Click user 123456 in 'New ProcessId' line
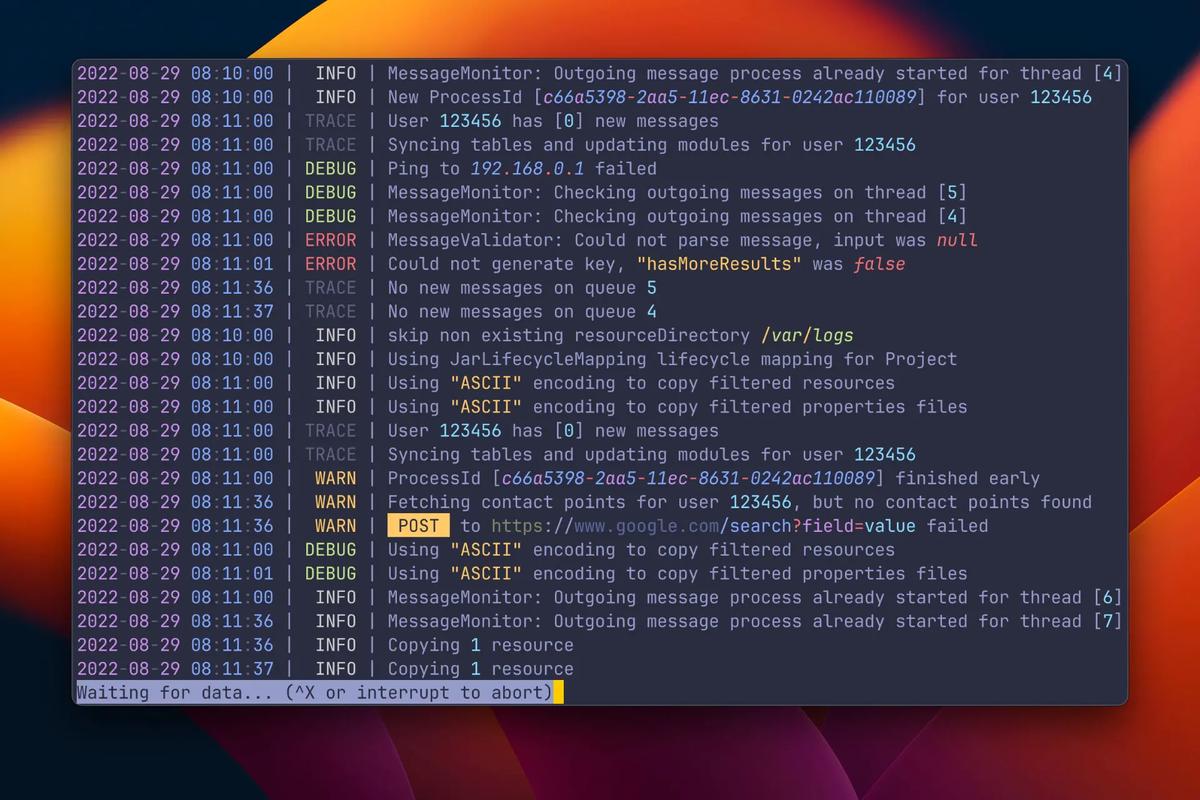The width and height of the screenshot is (1200, 800). pyautogui.click(x=1061, y=97)
